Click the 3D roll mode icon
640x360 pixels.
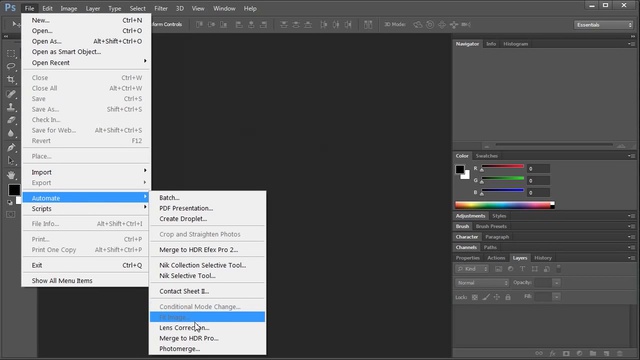(430, 24)
